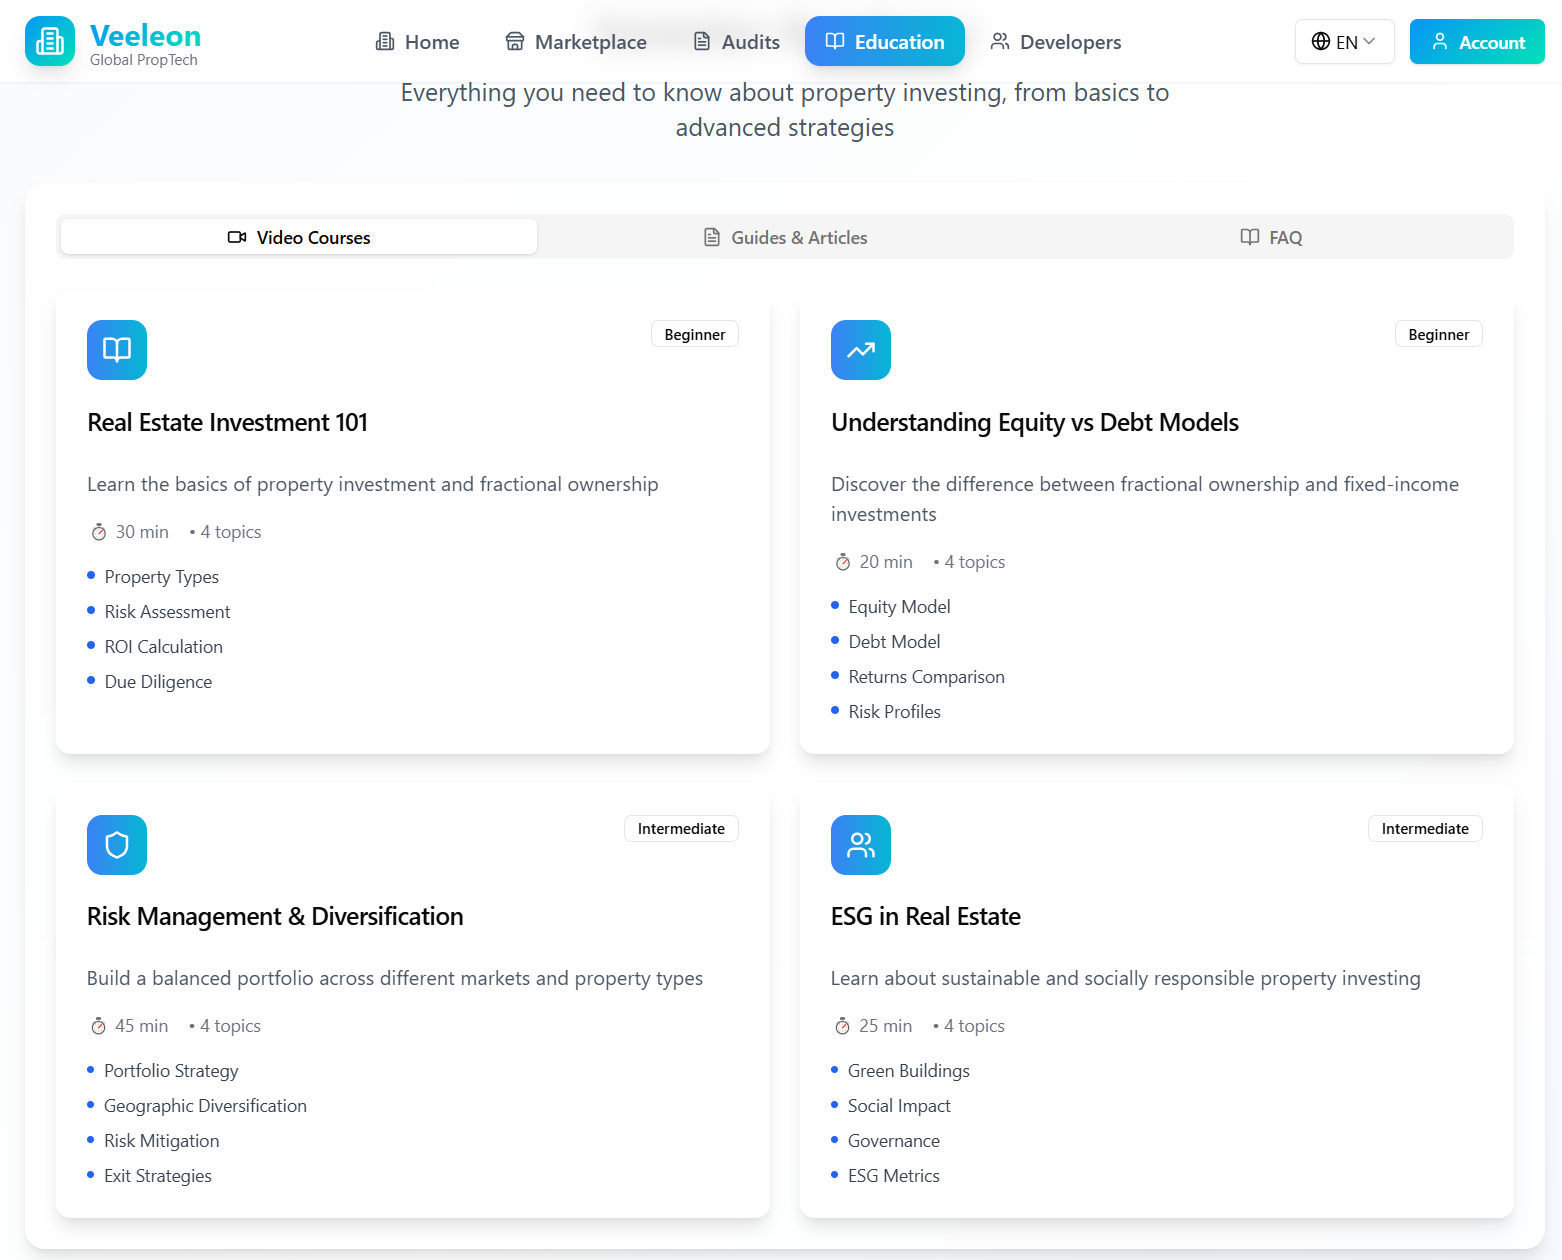Click the book icon on Real Estate Investment 101
This screenshot has height=1260, width=1562.
pyautogui.click(x=117, y=350)
